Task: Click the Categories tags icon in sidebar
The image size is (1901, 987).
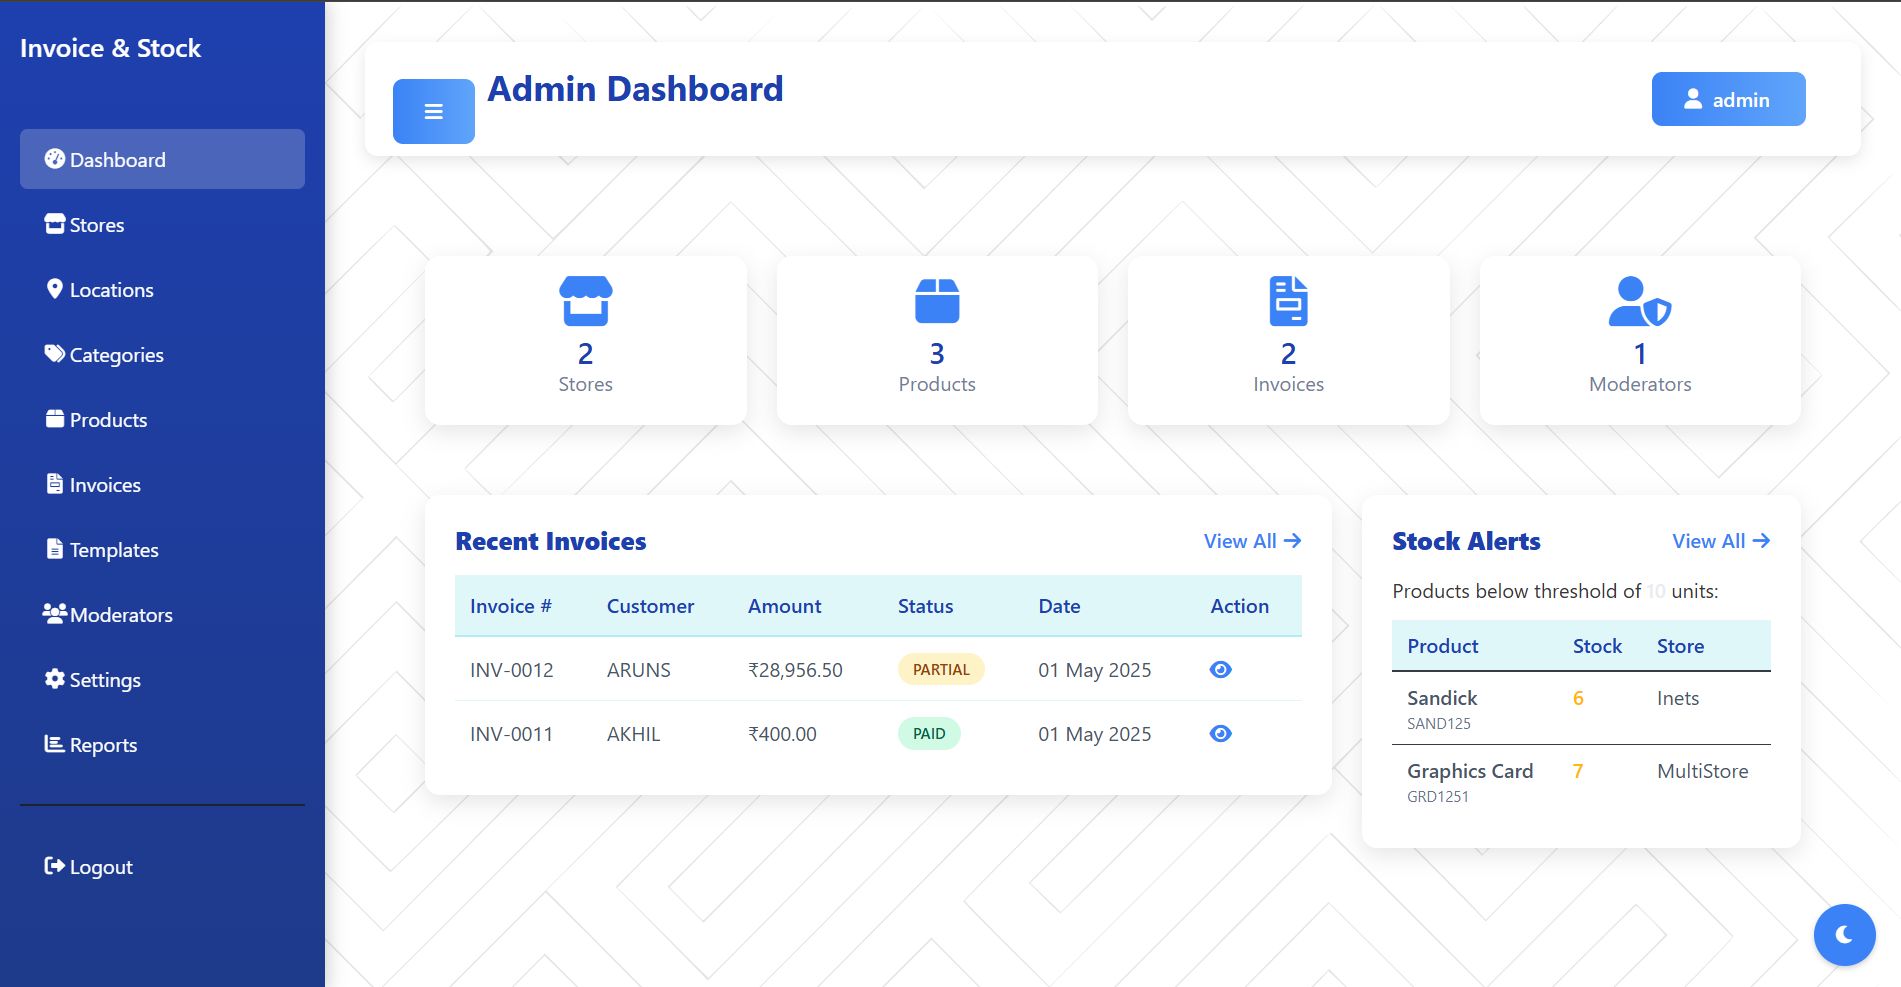Action: (55, 353)
